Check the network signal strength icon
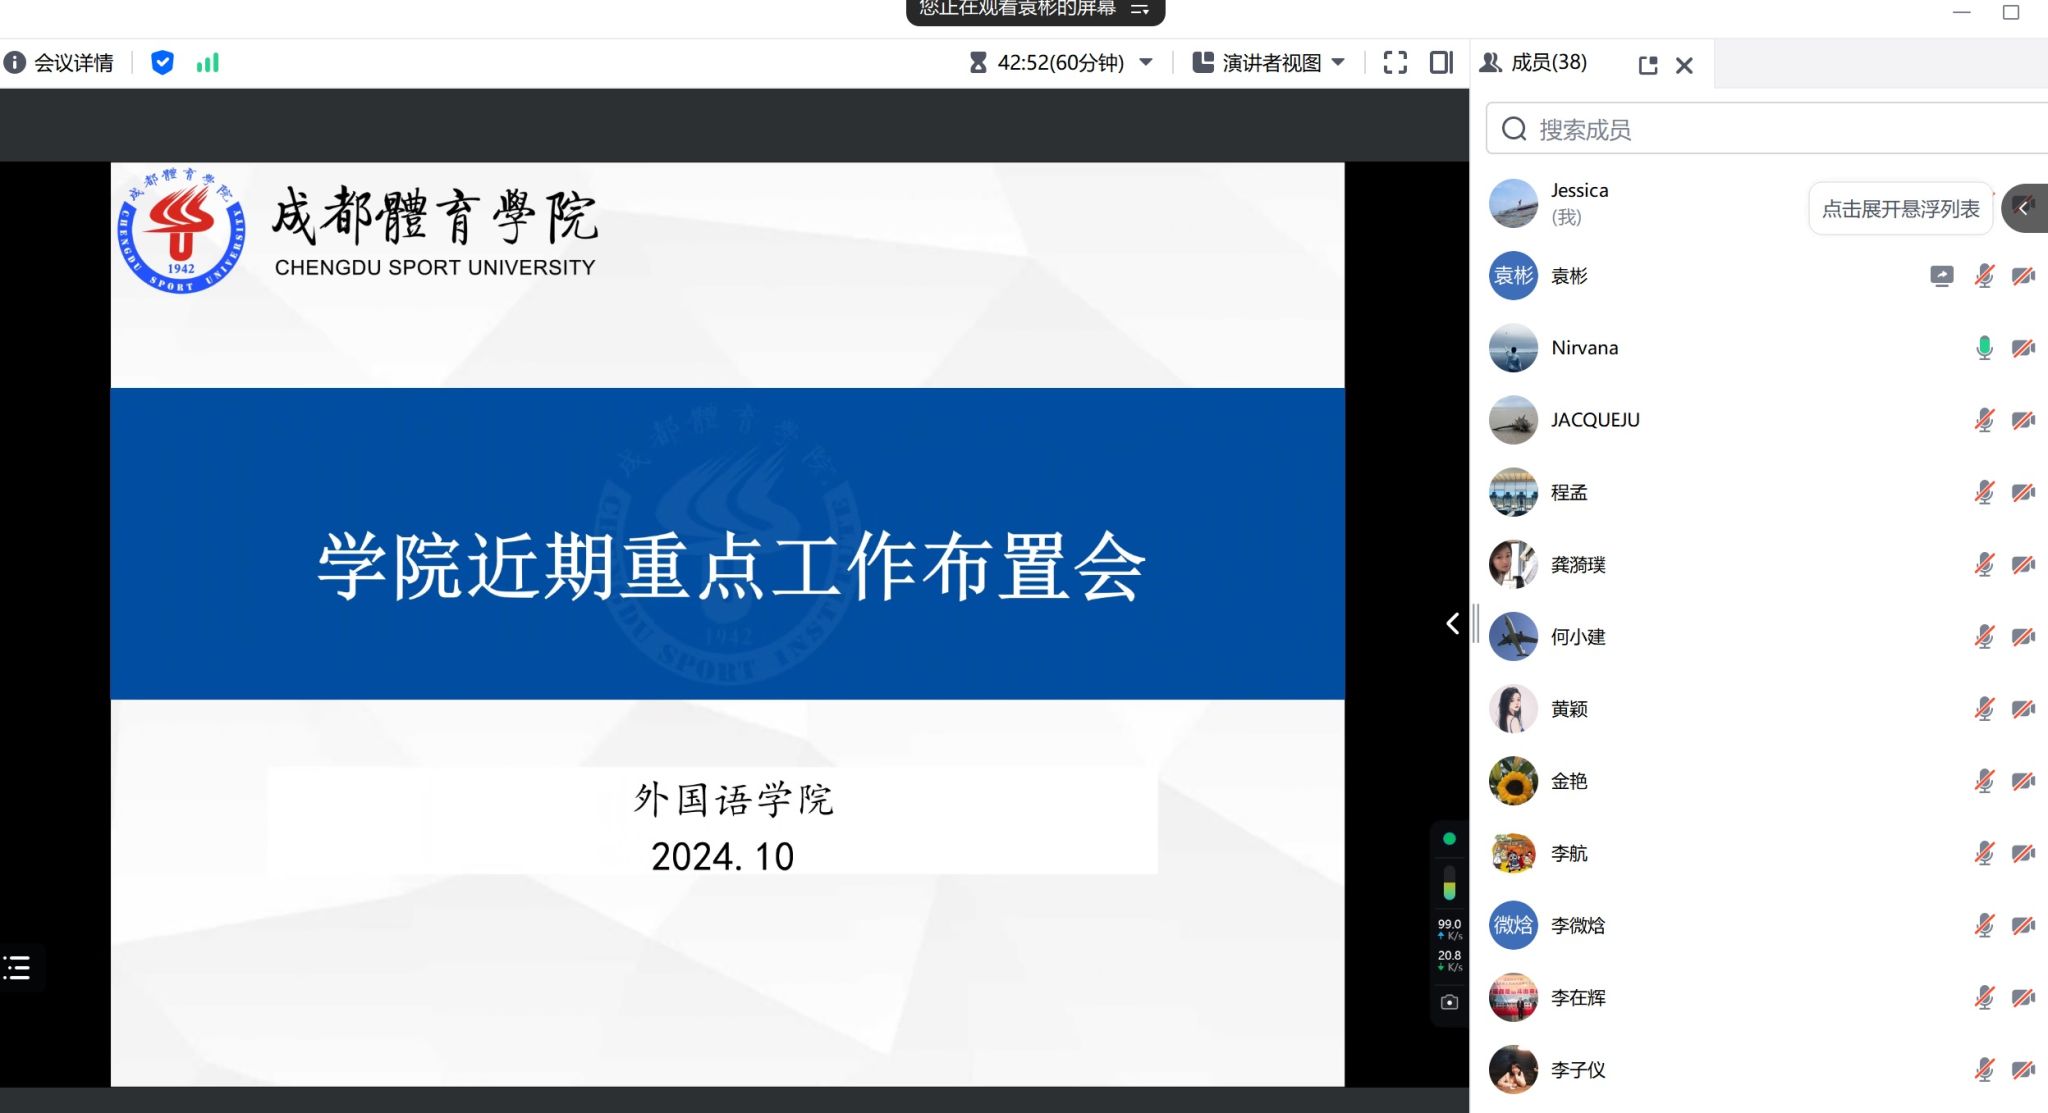2048x1113 pixels. [207, 63]
